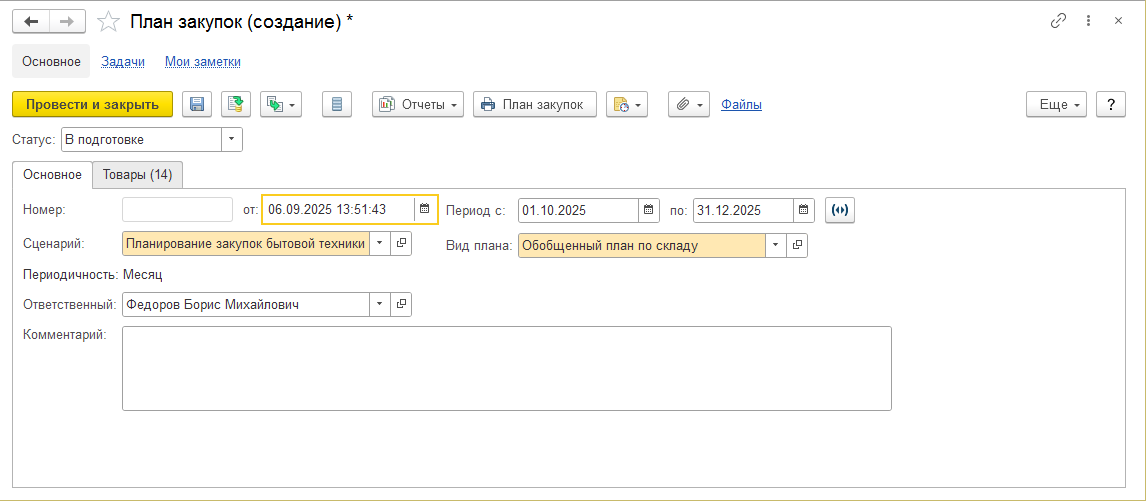Open calendar picker for document date
1146x501 pixels.
pyautogui.click(x=425, y=209)
